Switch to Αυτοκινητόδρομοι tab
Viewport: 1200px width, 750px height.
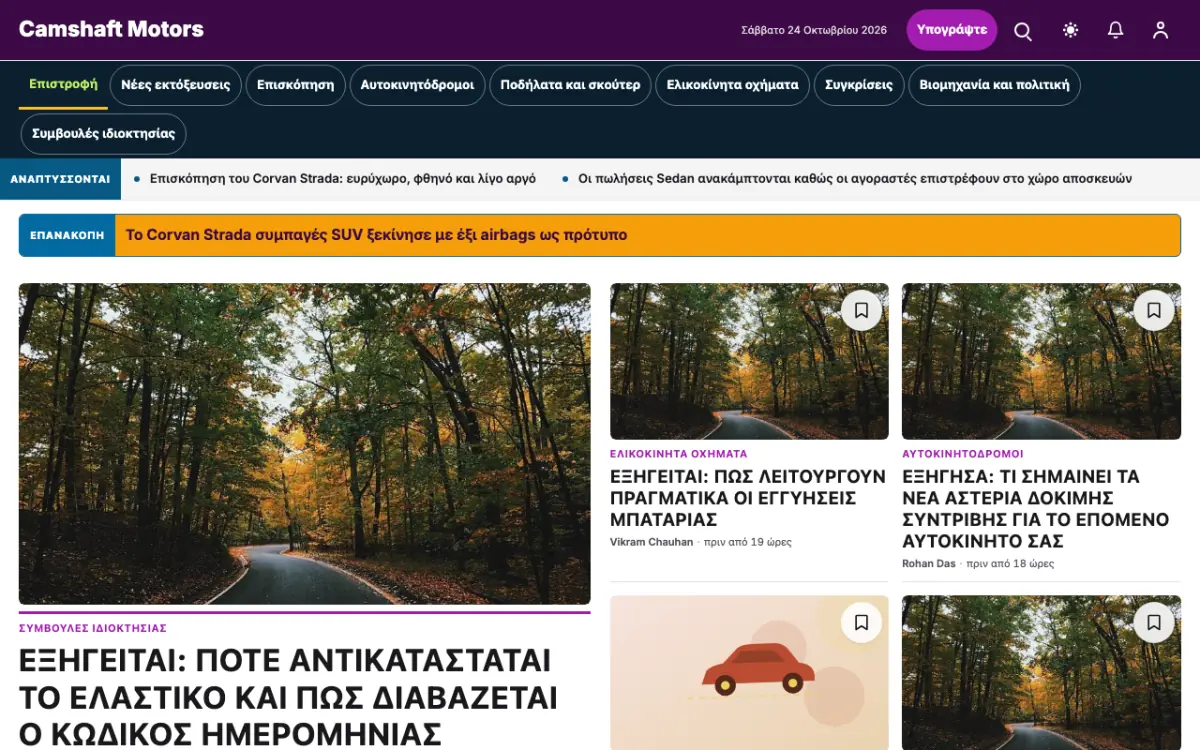(x=417, y=85)
